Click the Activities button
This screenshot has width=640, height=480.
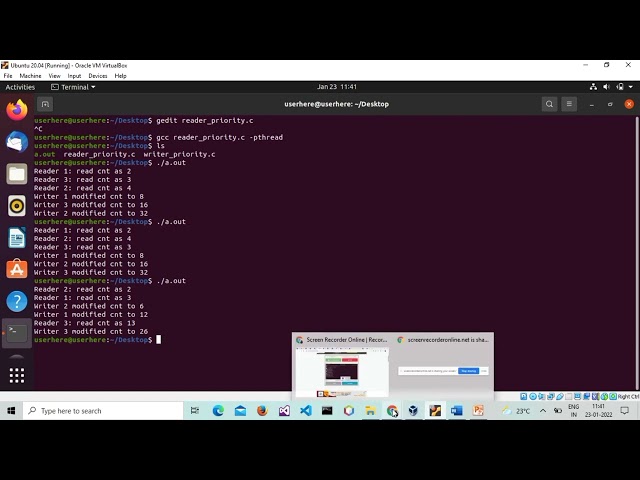point(20,87)
